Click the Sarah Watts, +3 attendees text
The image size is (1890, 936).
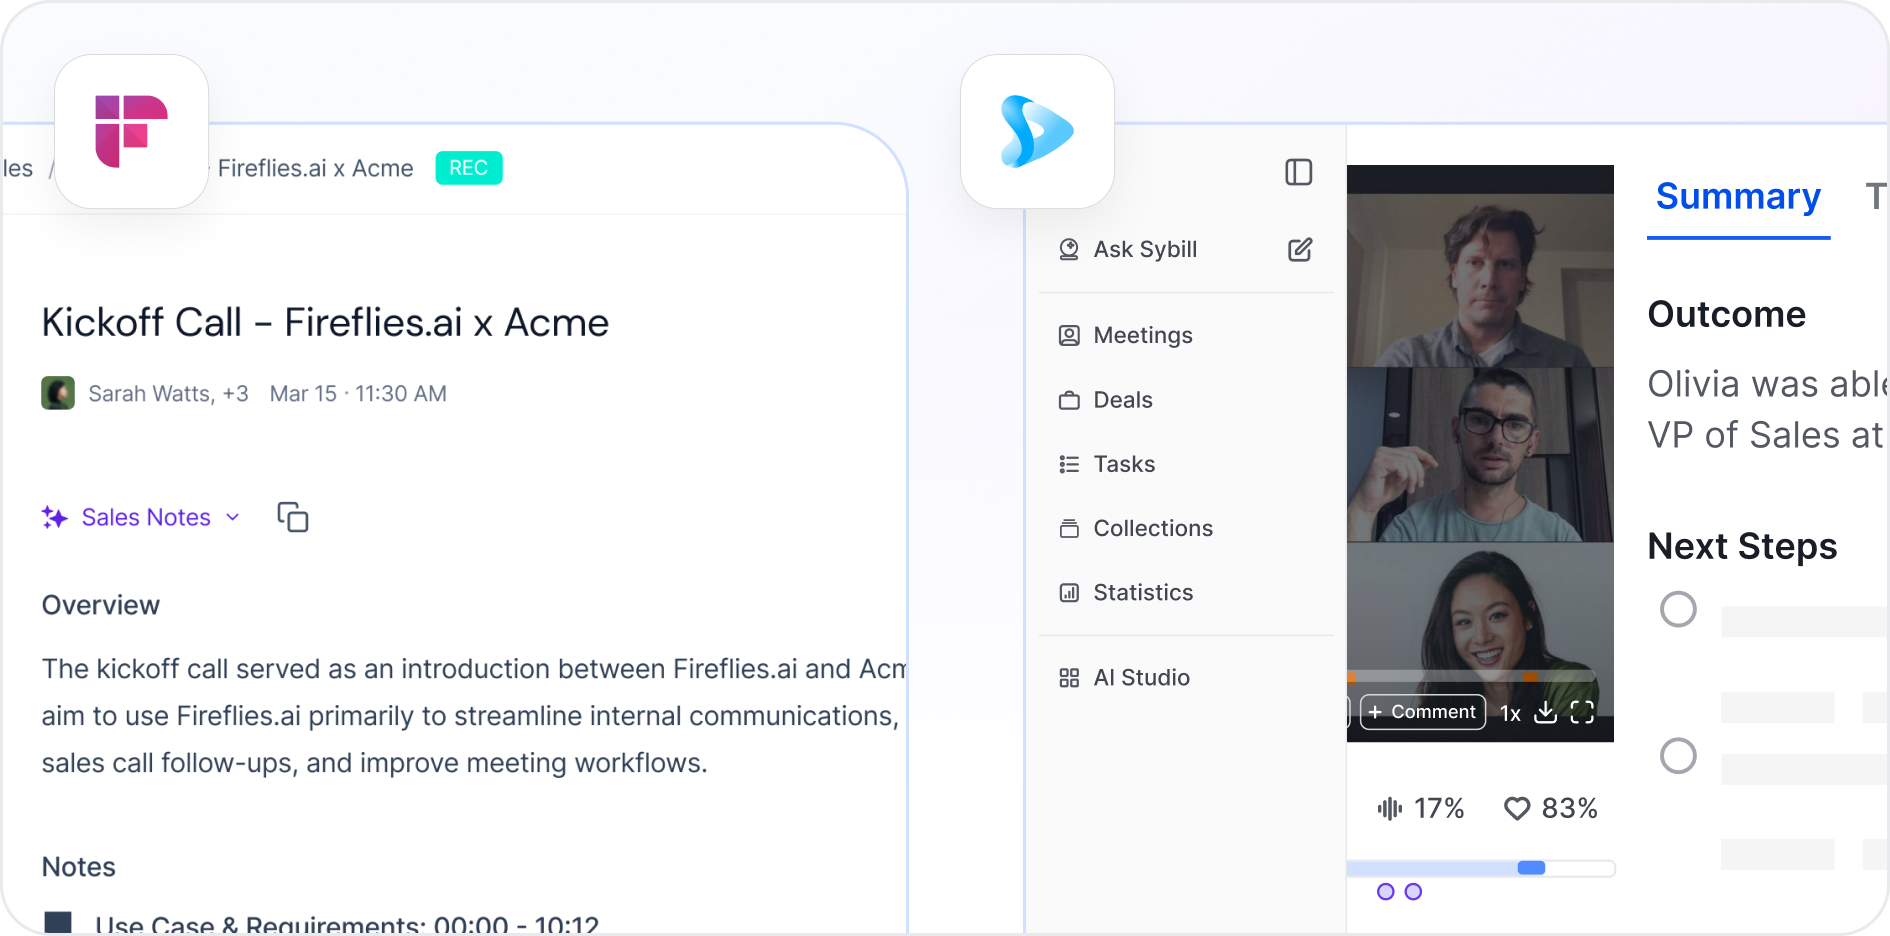coord(168,394)
